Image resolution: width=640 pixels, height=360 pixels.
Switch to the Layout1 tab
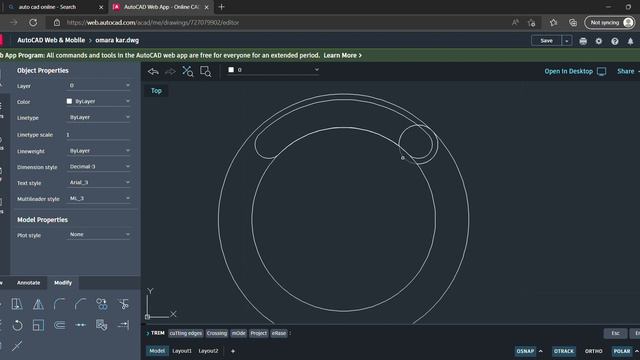coord(182,351)
